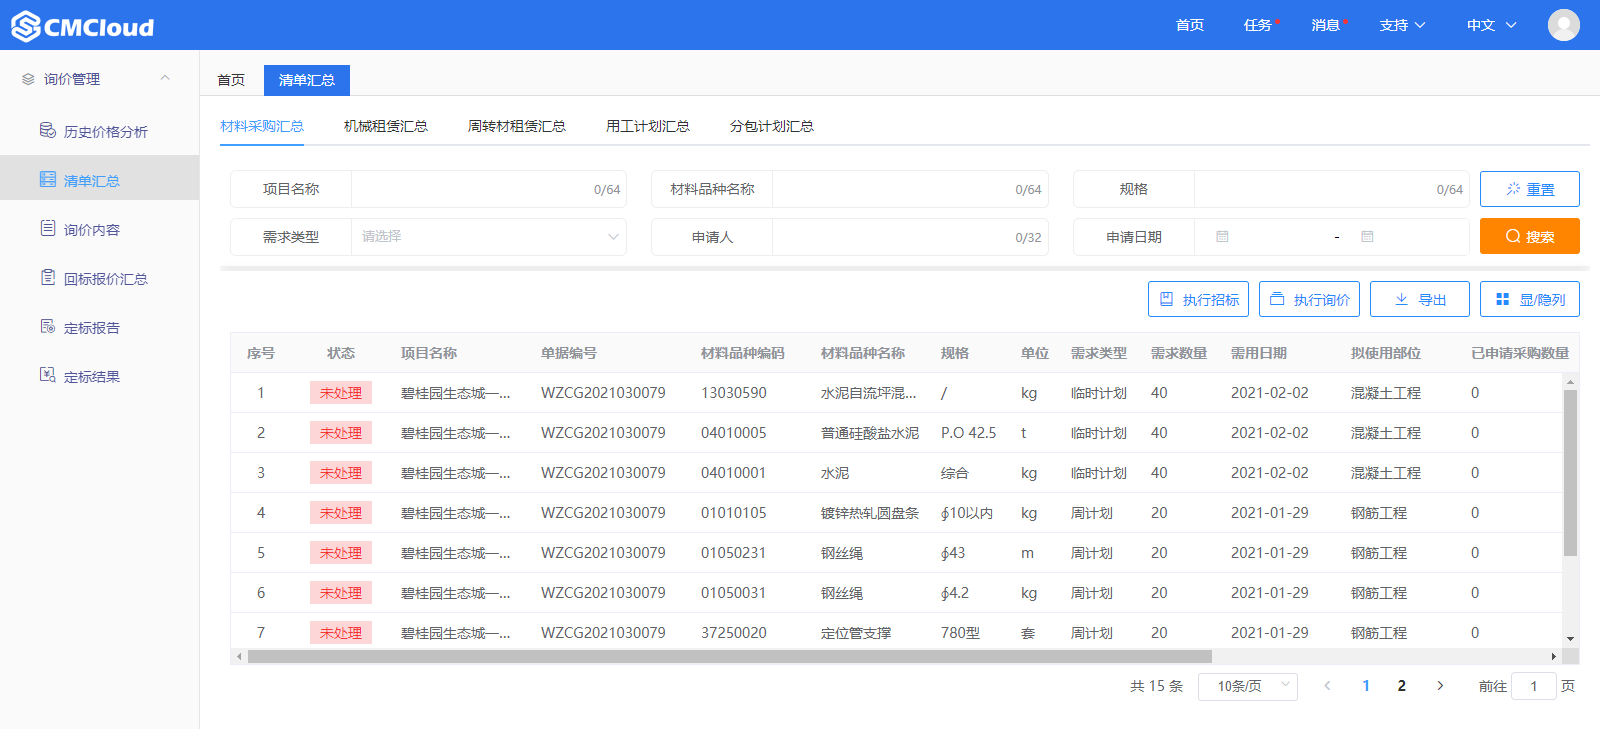Click the 回标报价汇总 sidebar icon
This screenshot has height=729, width=1600.
click(x=48, y=278)
